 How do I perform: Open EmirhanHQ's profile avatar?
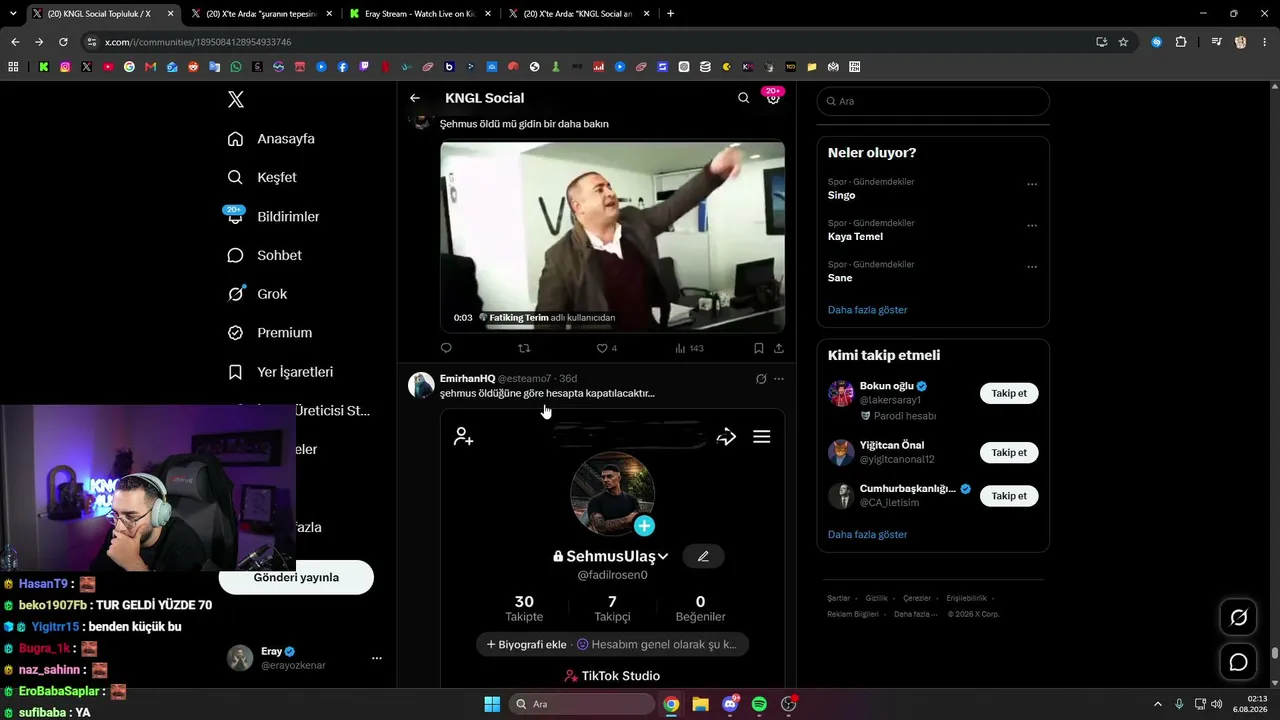click(x=421, y=385)
